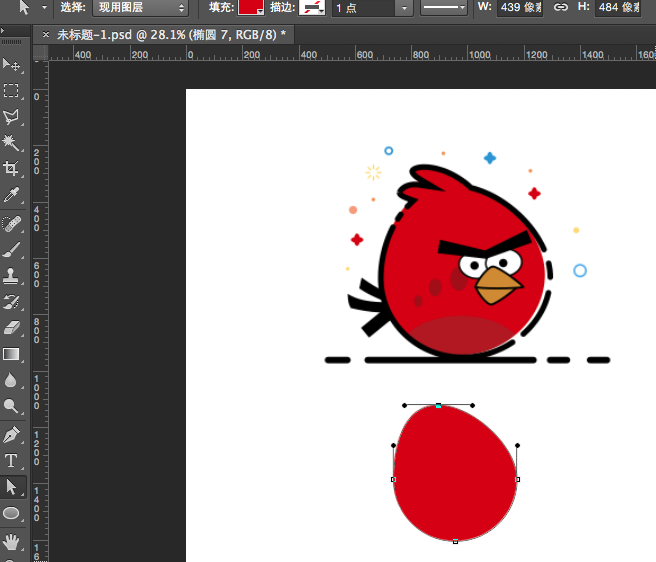Click the H height field 484

coord(618,8)
